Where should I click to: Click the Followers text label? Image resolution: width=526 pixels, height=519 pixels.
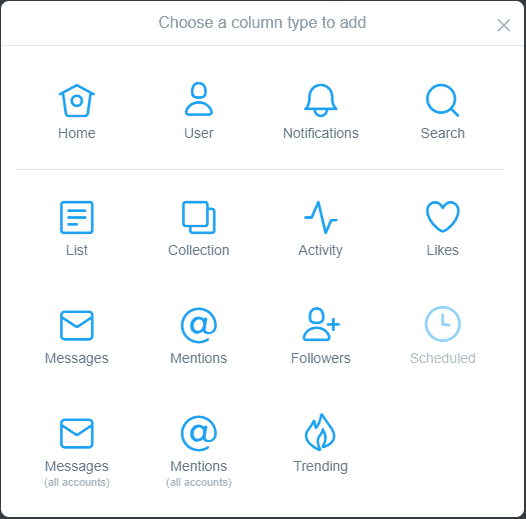pos(321,358)
